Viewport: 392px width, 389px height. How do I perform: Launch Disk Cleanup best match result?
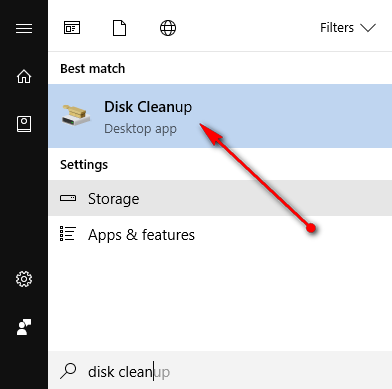(x=220, y=116)
